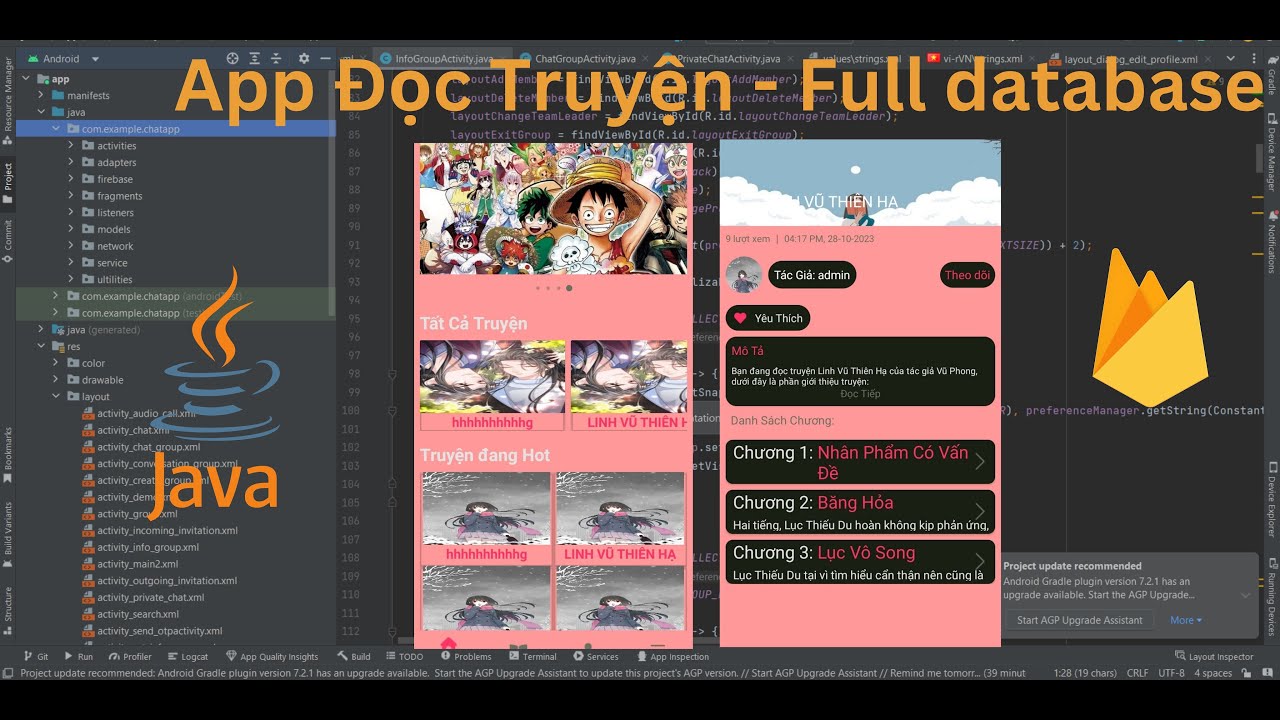The image size is (1280, 720).
Task: Open the Problems tool window
Action: click(x=466, y=657)
